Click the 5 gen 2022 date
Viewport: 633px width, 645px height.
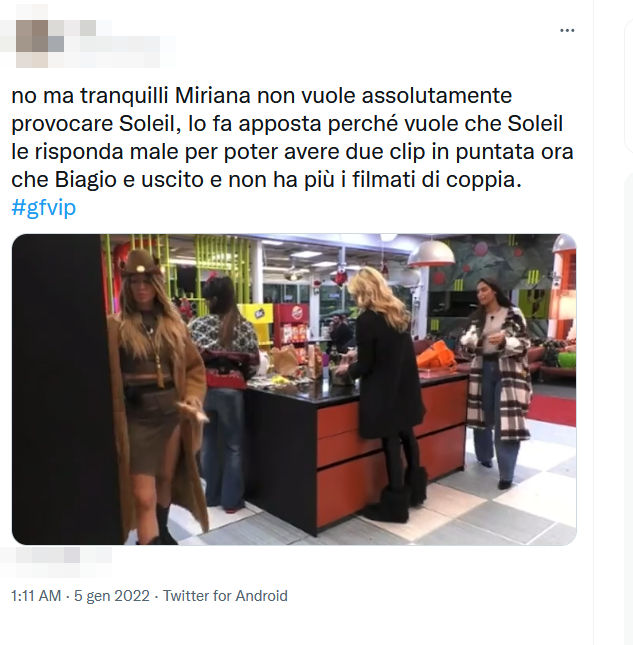click(112, 596)
